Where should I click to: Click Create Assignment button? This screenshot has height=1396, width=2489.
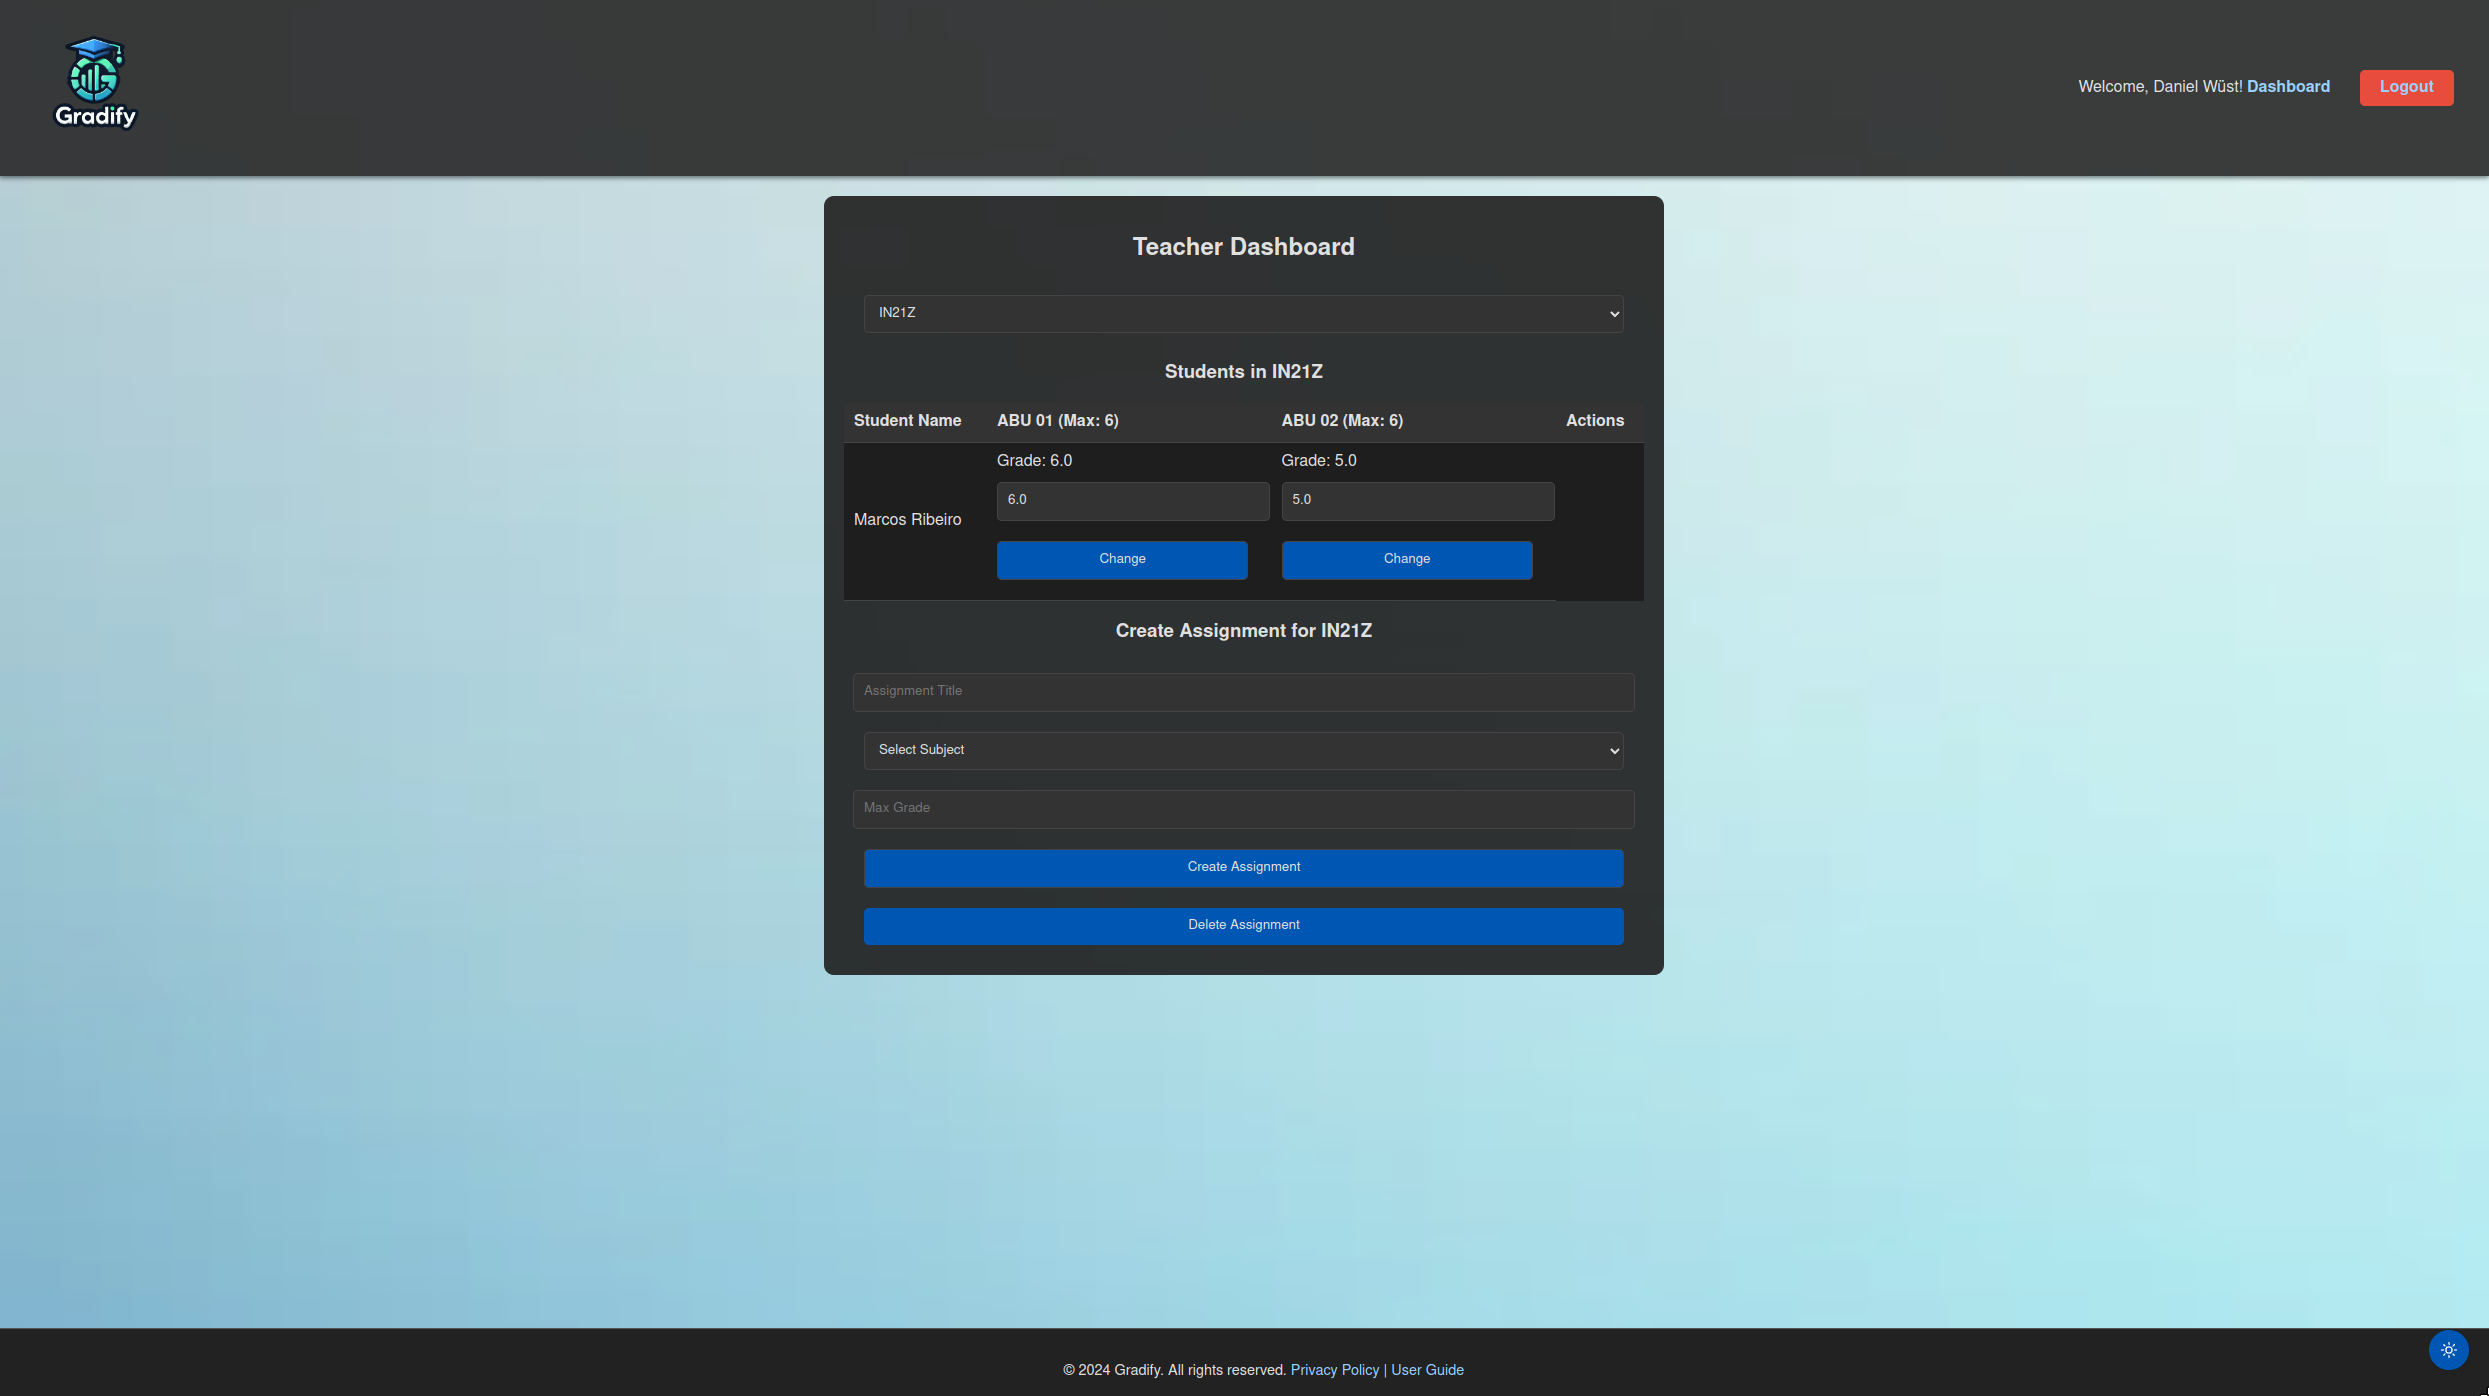pyautogui.click(x=1244, y=868)
